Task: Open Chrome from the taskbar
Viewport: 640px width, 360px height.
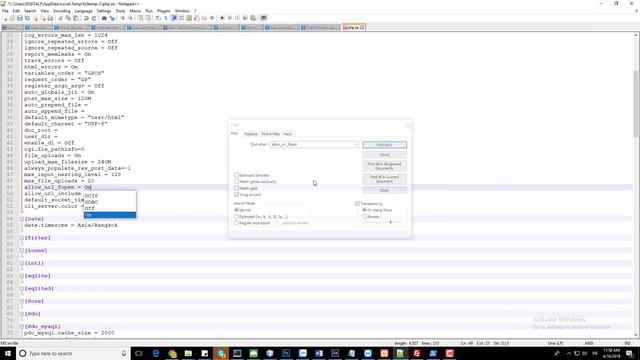Action: click(172, 353)
